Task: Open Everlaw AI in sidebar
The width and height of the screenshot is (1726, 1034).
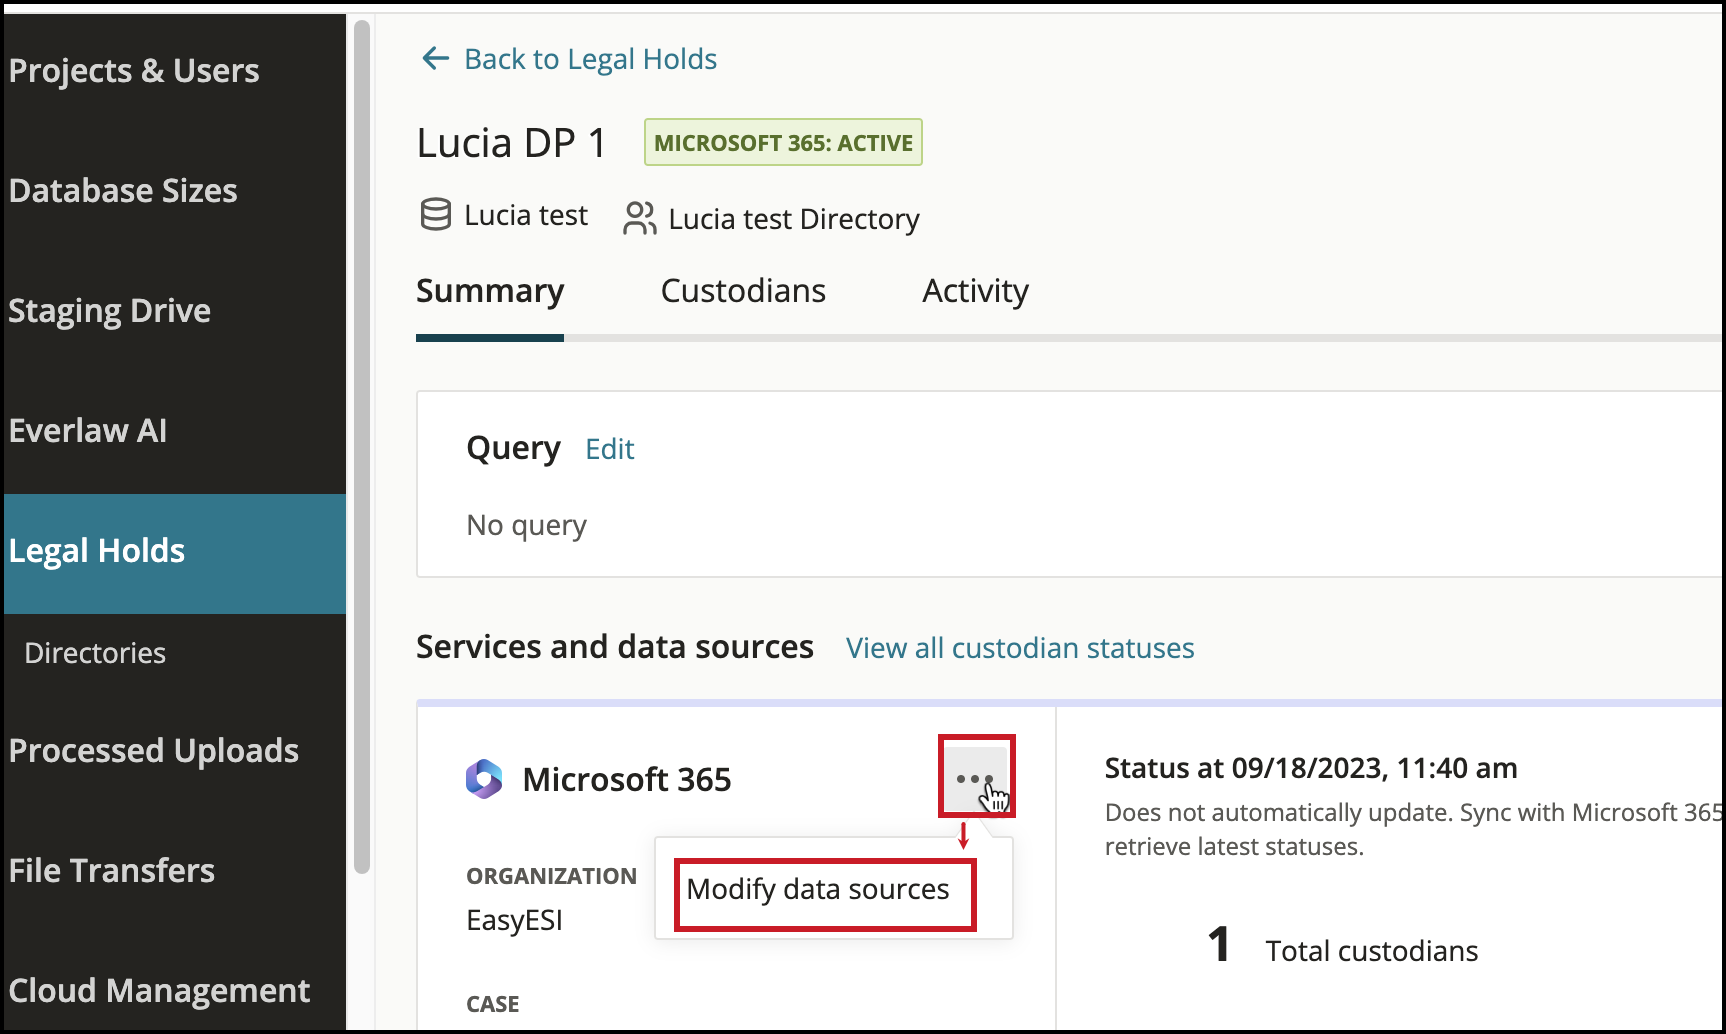Action: (175, 431)
